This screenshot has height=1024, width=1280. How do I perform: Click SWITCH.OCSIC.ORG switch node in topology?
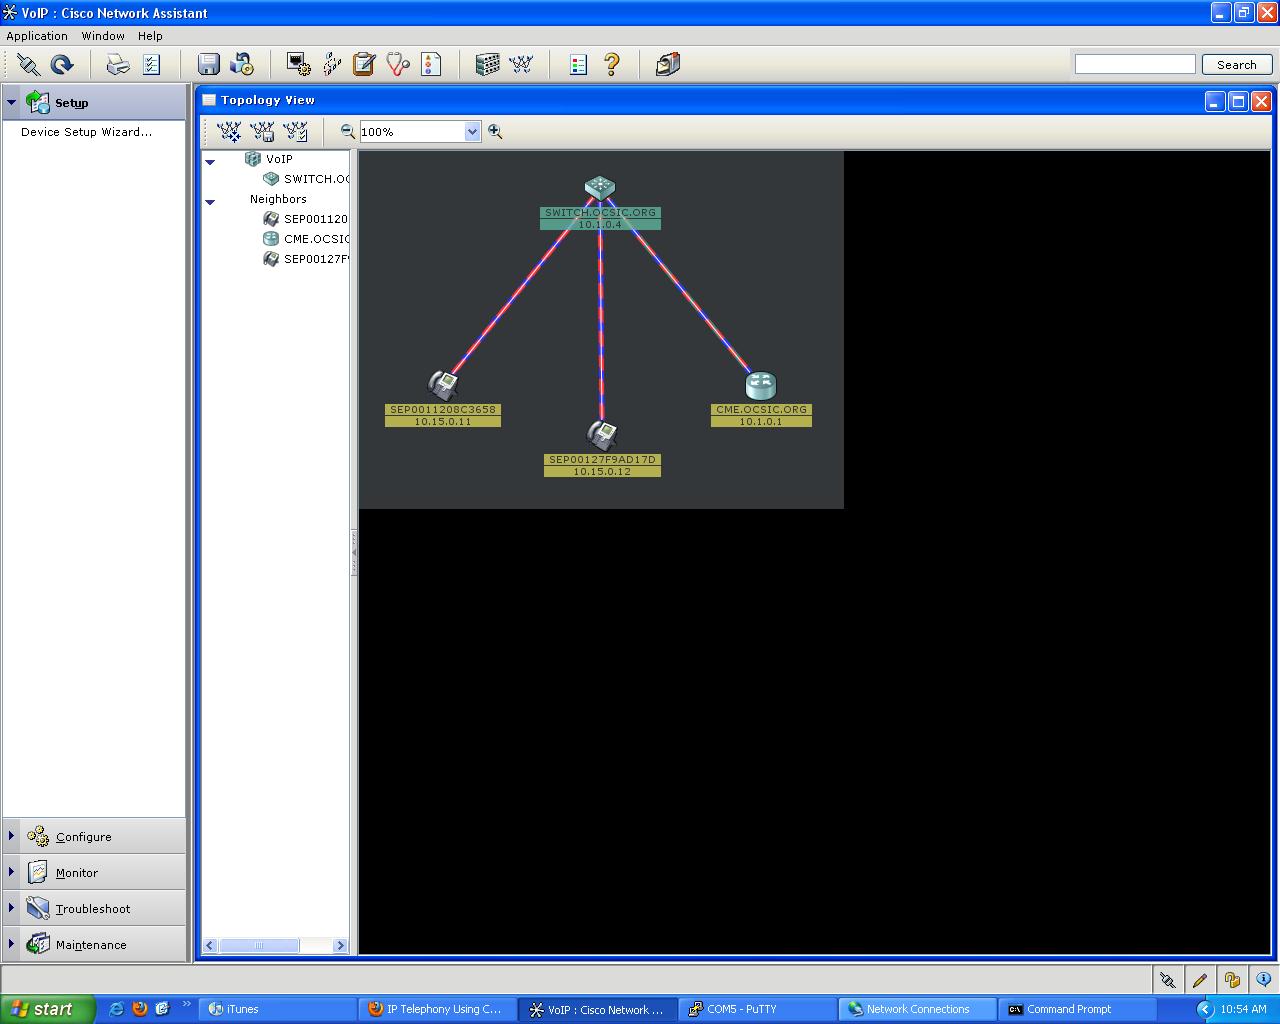[x=600, y=188]
